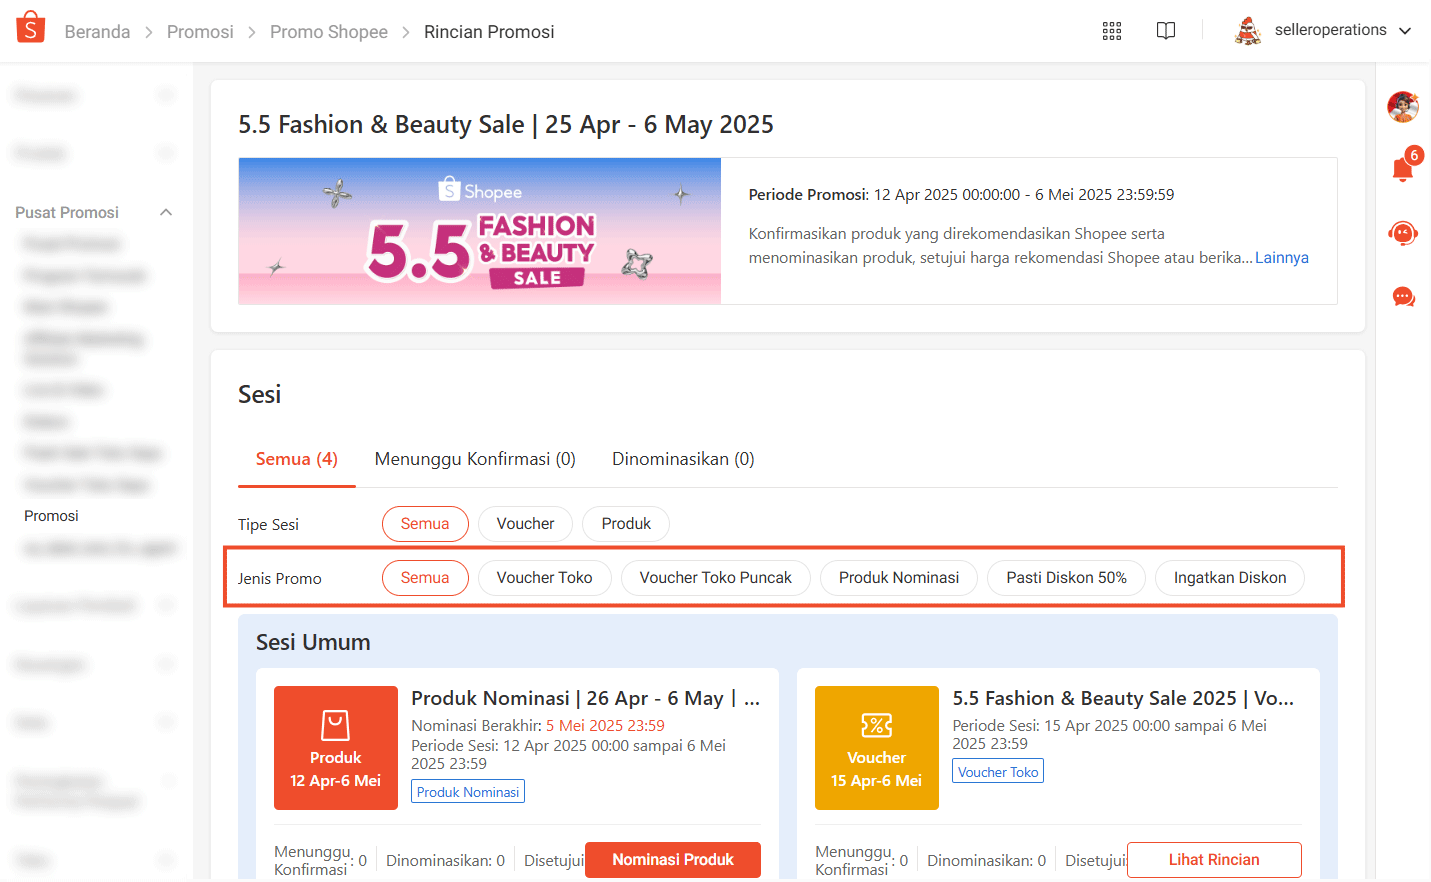Click the 5.5 Fashion & Beauty banner

(x=480, y=231)
